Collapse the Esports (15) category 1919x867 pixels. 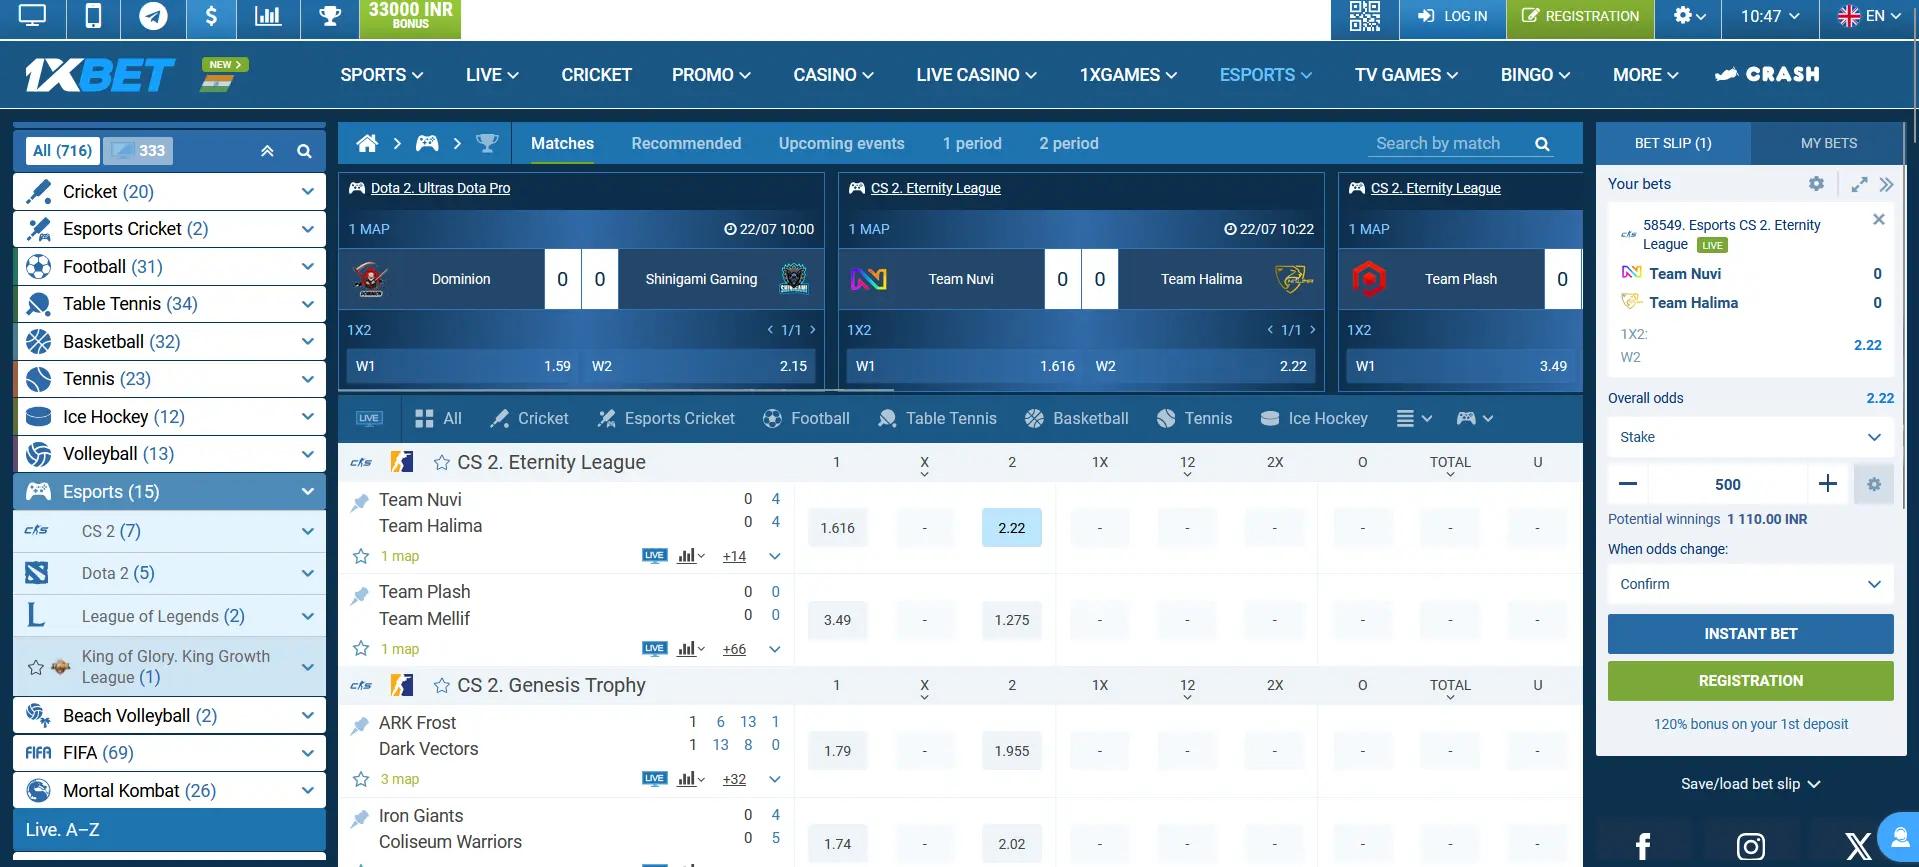click(x=170, y=492)
